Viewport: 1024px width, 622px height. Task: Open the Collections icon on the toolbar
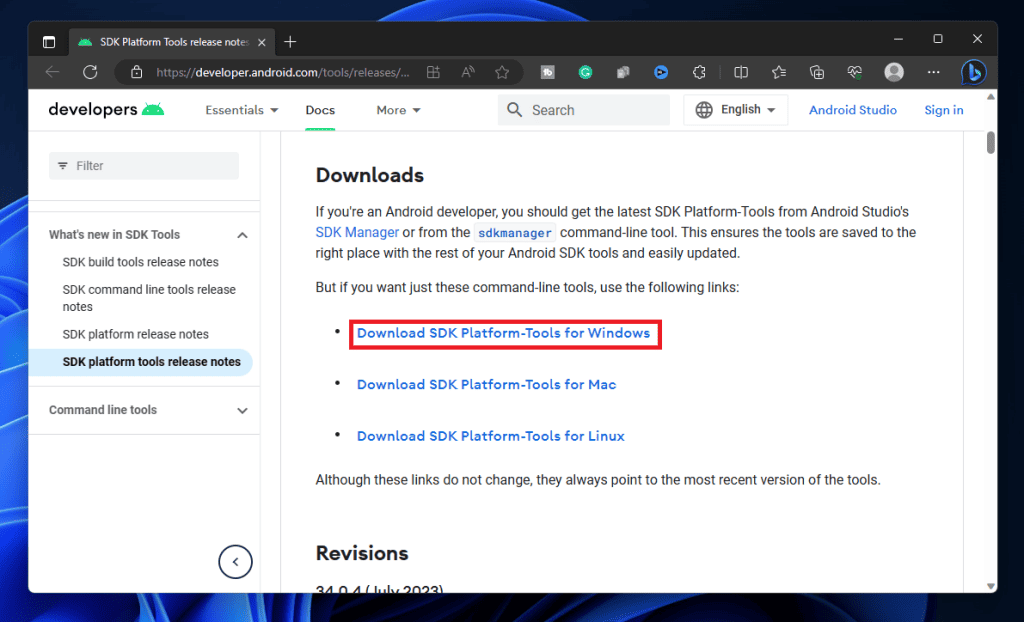[816, 71]
